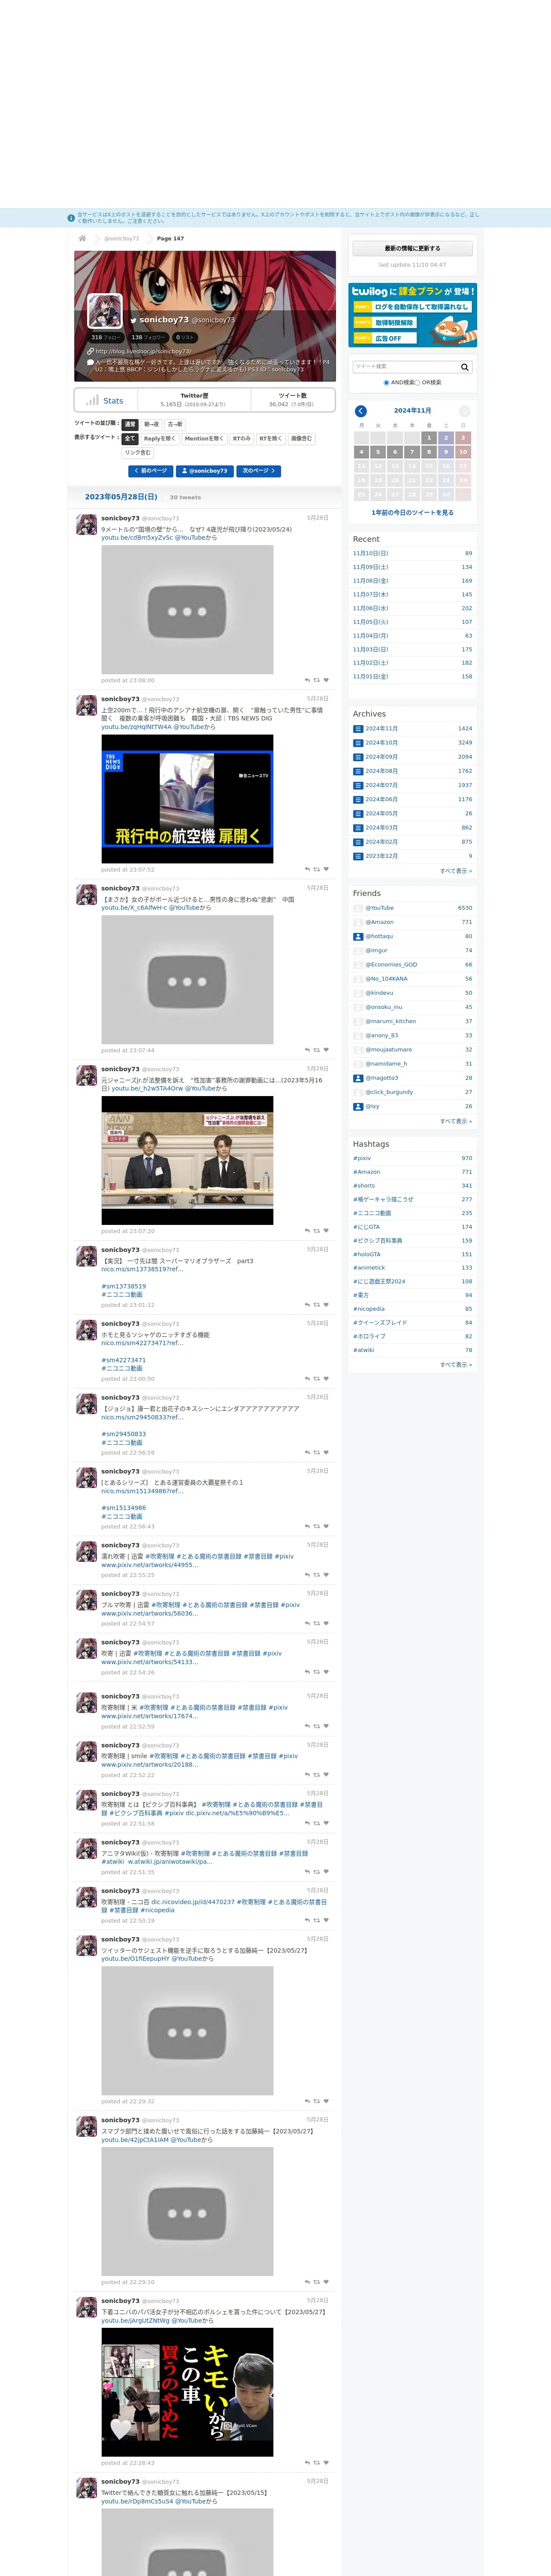
Task: Click blue @sonicboy73 button
Action: [205, 470]
